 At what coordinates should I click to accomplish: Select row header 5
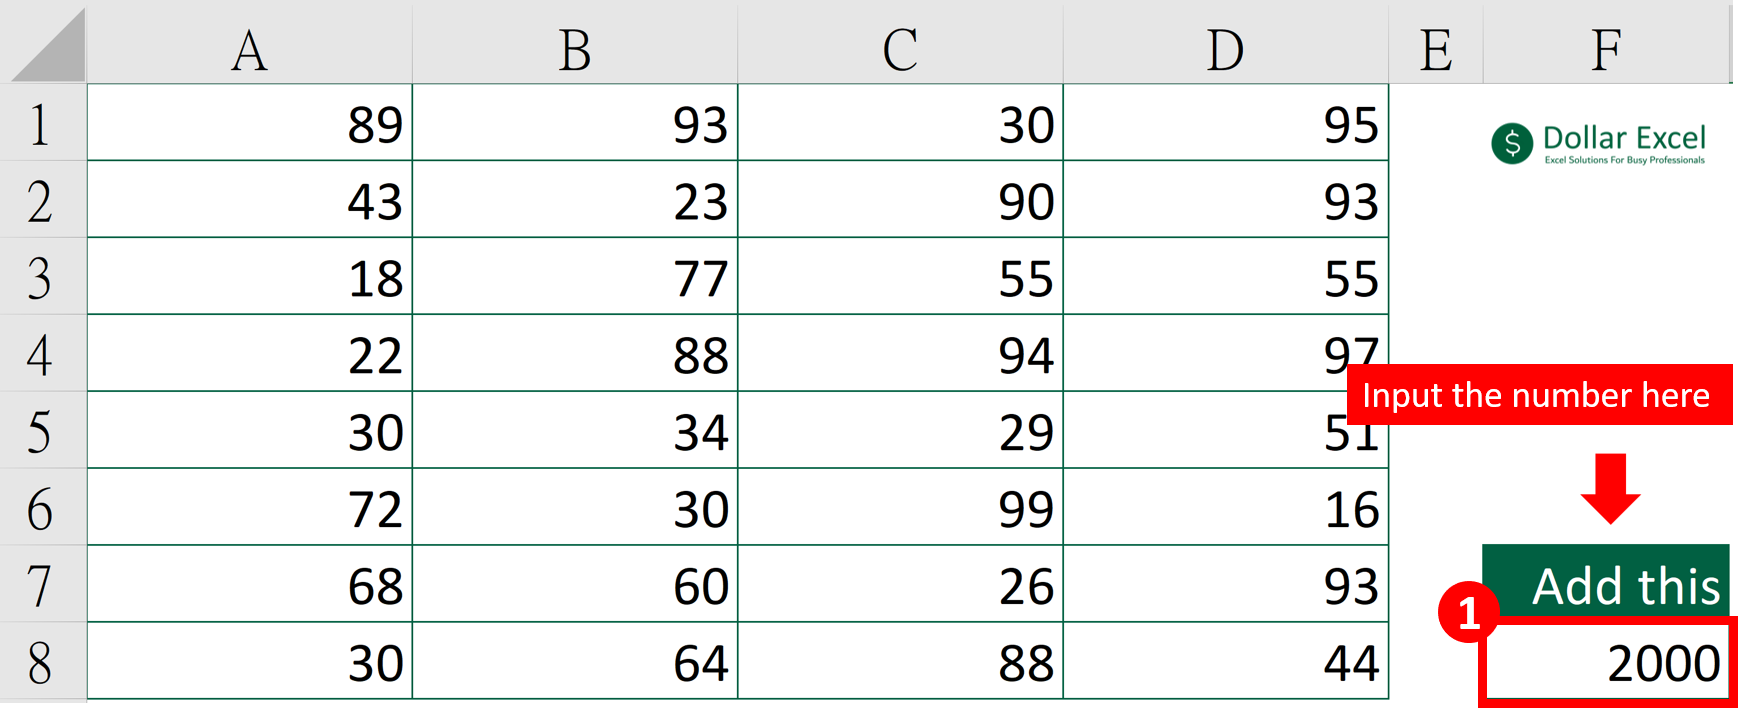[42, 430]
